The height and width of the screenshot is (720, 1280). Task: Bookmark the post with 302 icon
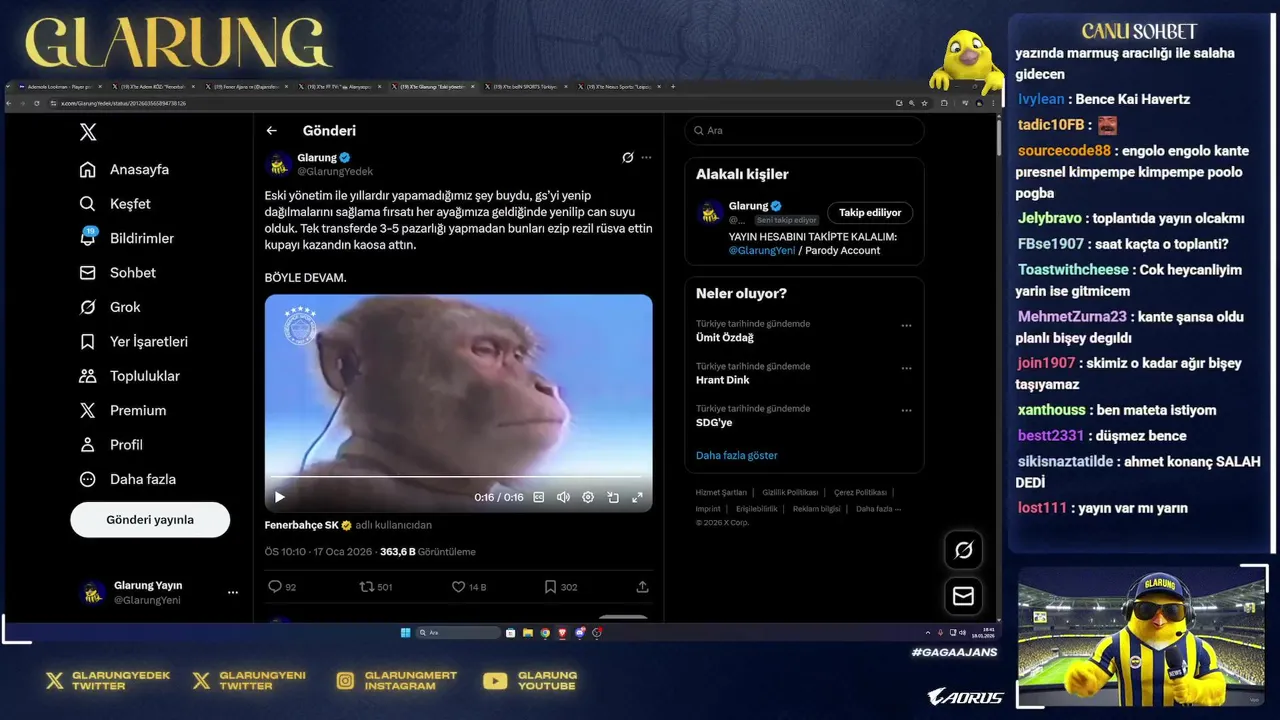(x=550, y=587)
